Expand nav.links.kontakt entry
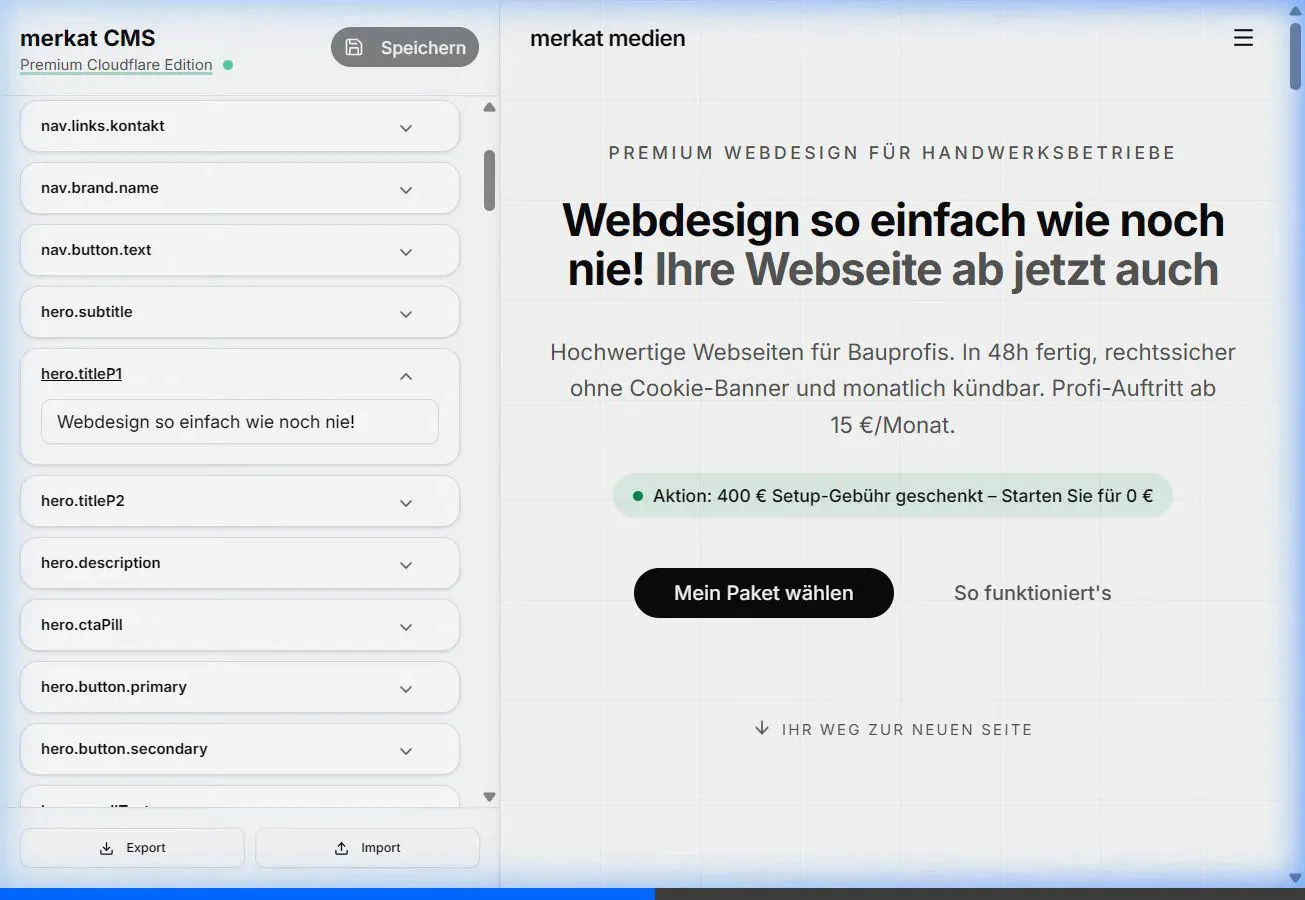 pyautogui.click(x=406, y=127)
